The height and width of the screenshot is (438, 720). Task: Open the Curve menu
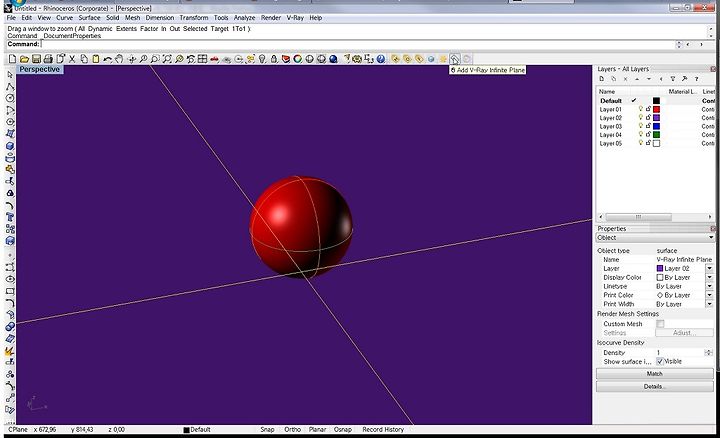click(64, 17)
